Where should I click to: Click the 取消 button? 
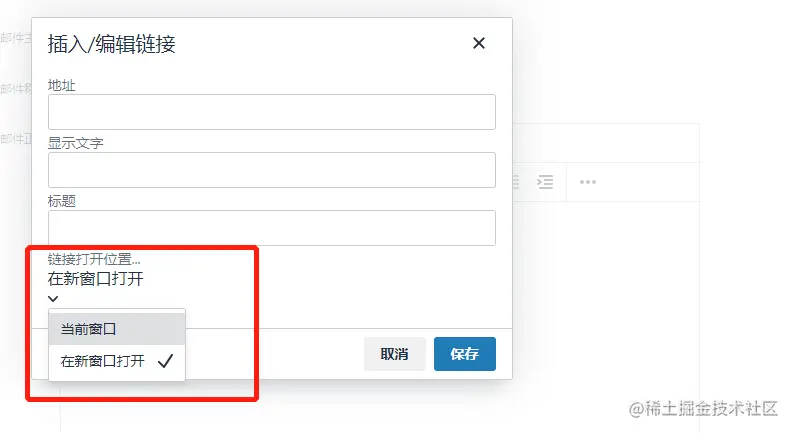coord(394,354)
